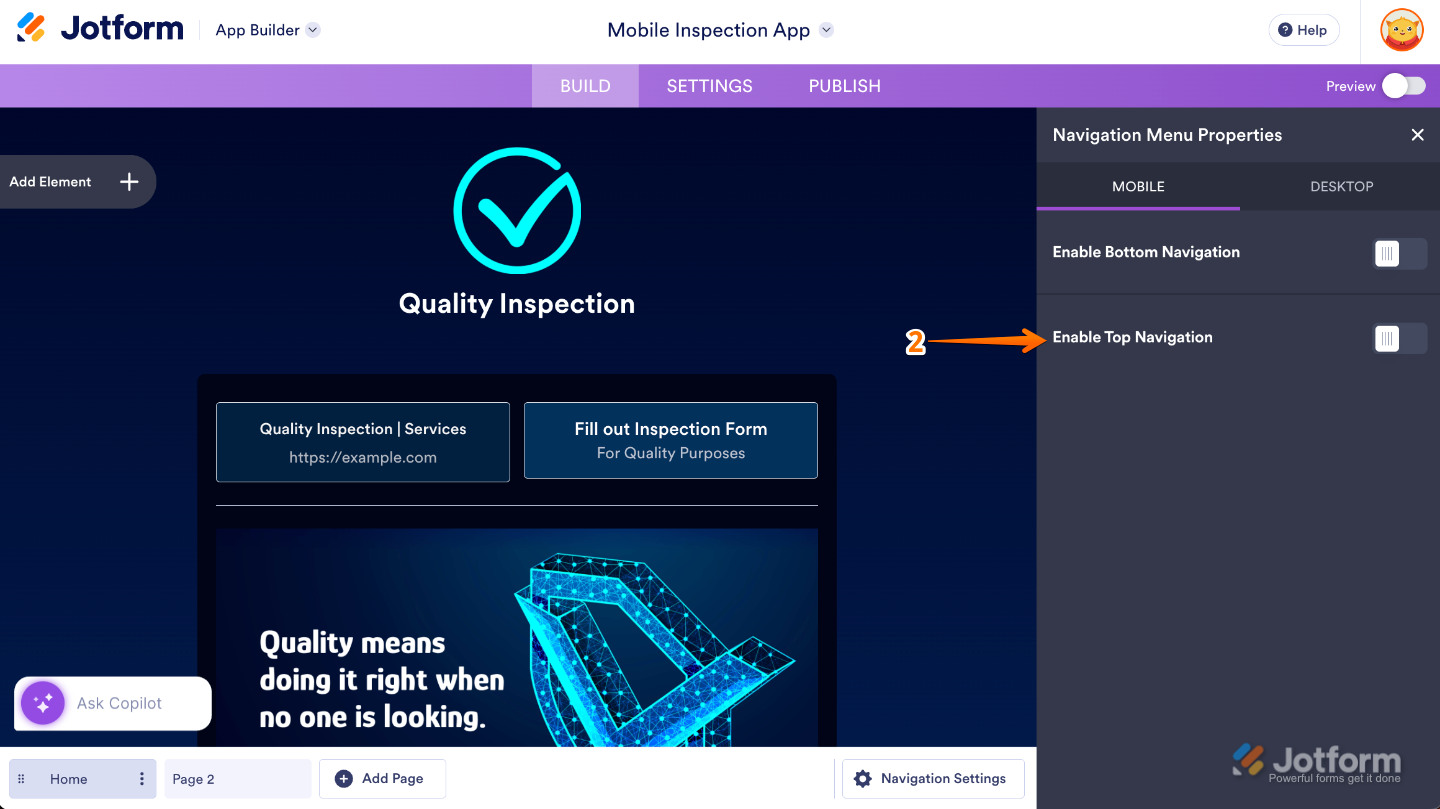Expand the App Builder dropdown
Screen dimensions: 1440x809
pyautogui.click(x=313, y=30)
